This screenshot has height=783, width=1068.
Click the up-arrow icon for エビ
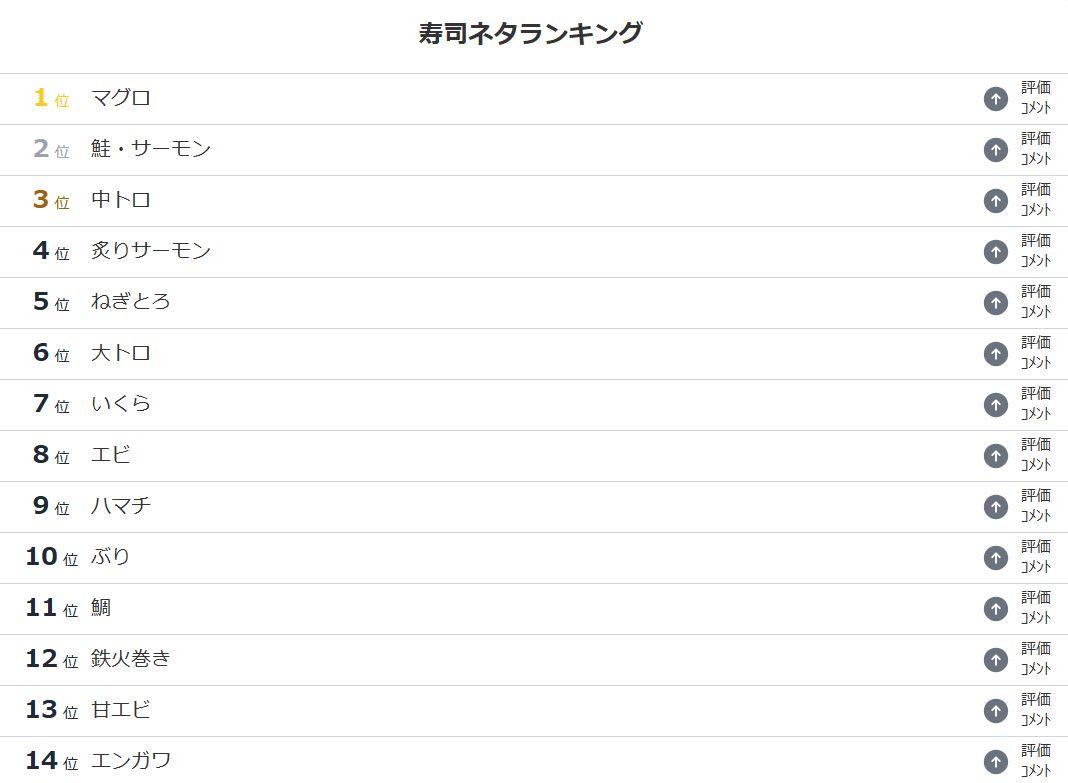point(995,456)
